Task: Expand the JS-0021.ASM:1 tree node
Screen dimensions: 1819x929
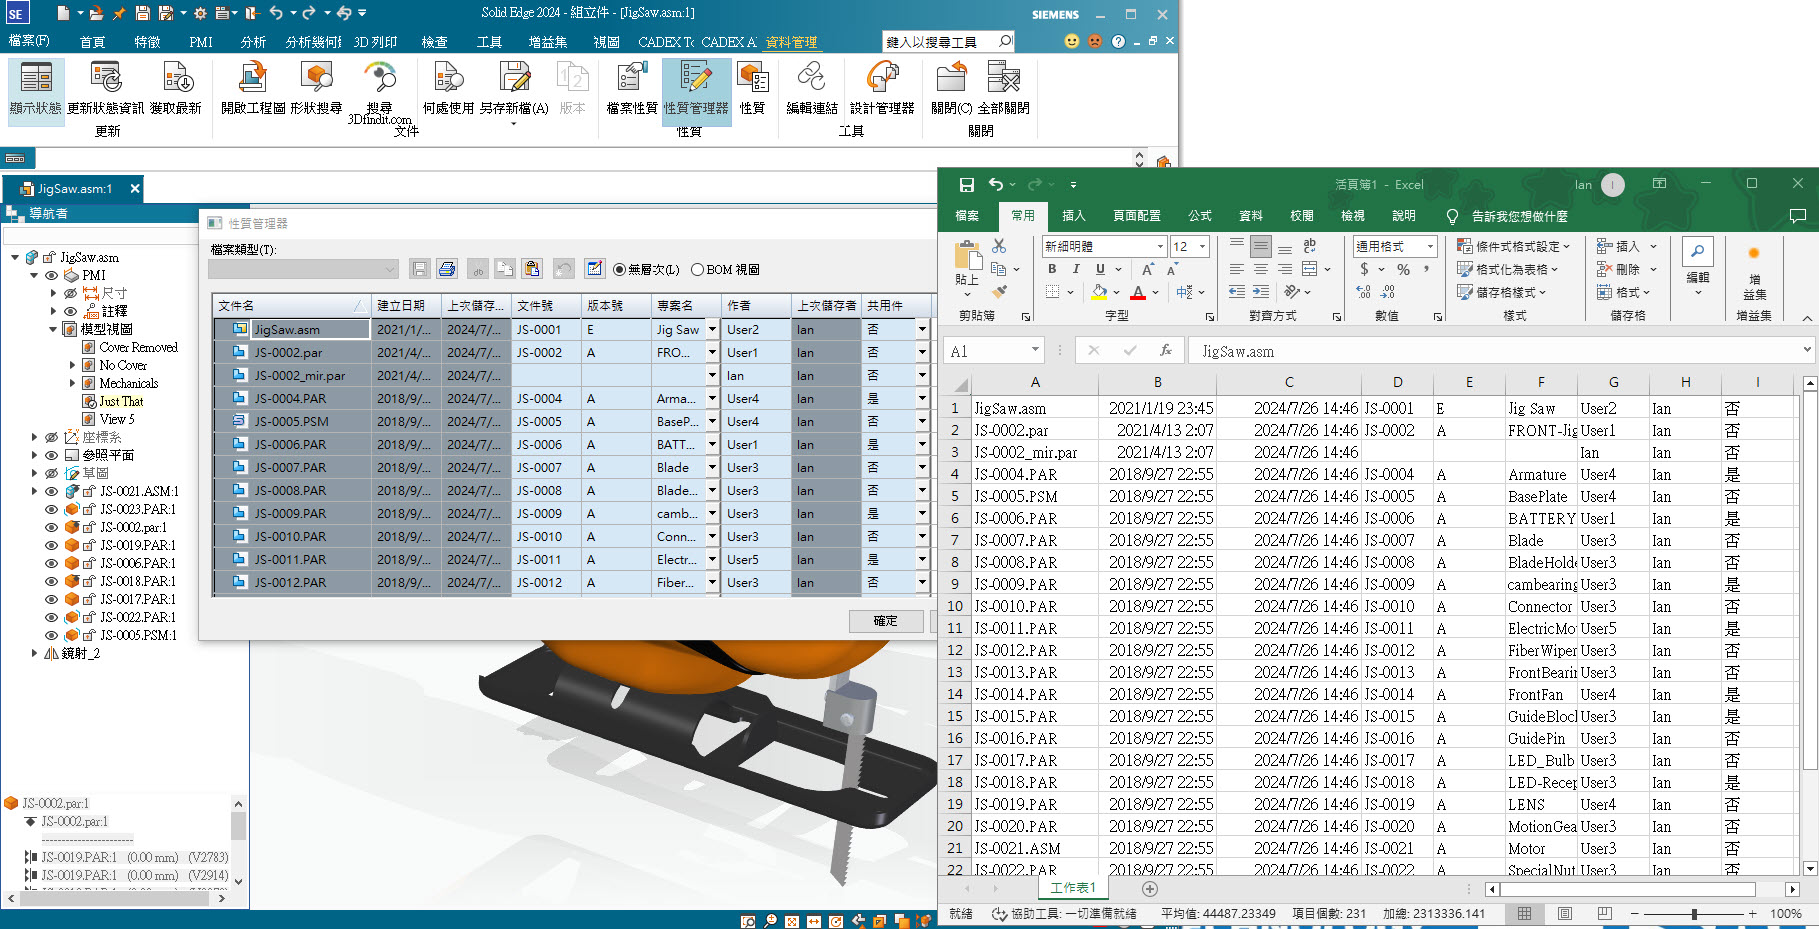Action: (34, 491)
